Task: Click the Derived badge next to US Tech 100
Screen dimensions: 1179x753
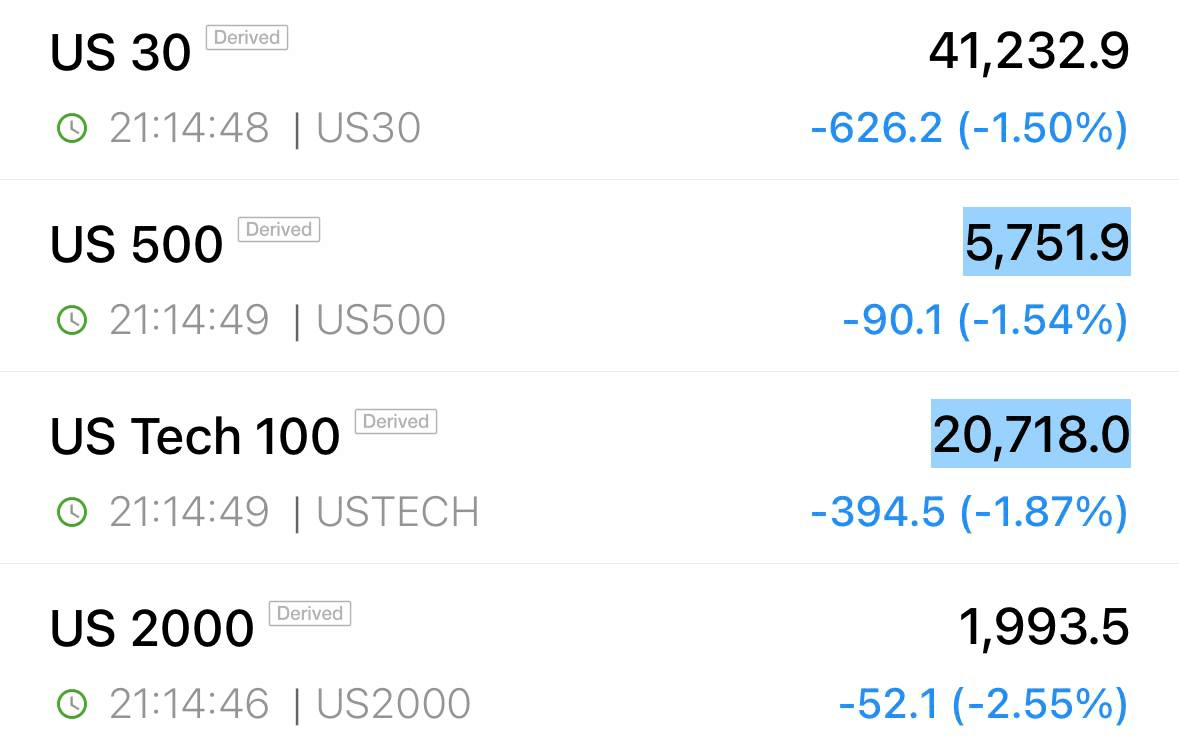Action: (x=396, y=421)
